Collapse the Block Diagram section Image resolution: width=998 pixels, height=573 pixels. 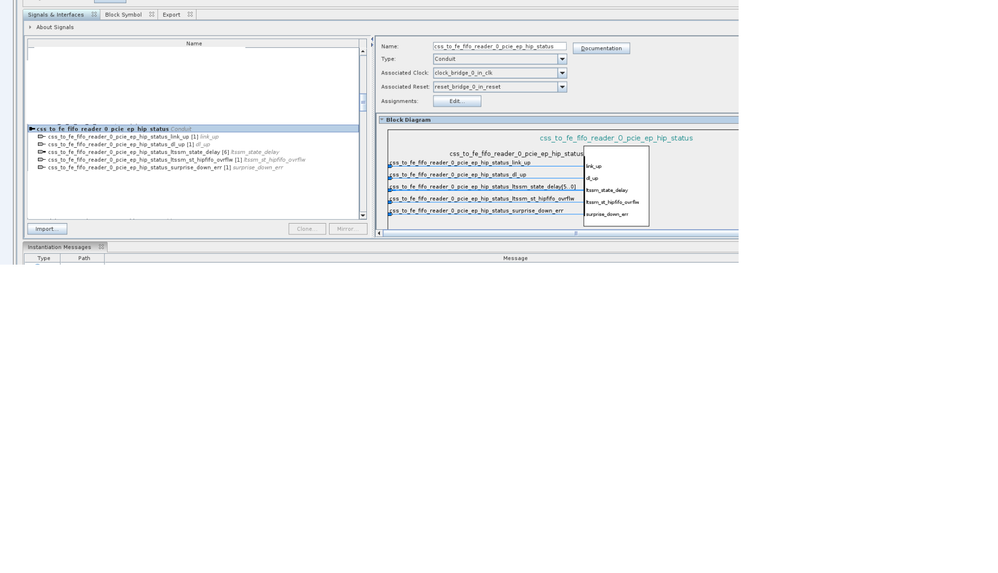coord(382,120)
